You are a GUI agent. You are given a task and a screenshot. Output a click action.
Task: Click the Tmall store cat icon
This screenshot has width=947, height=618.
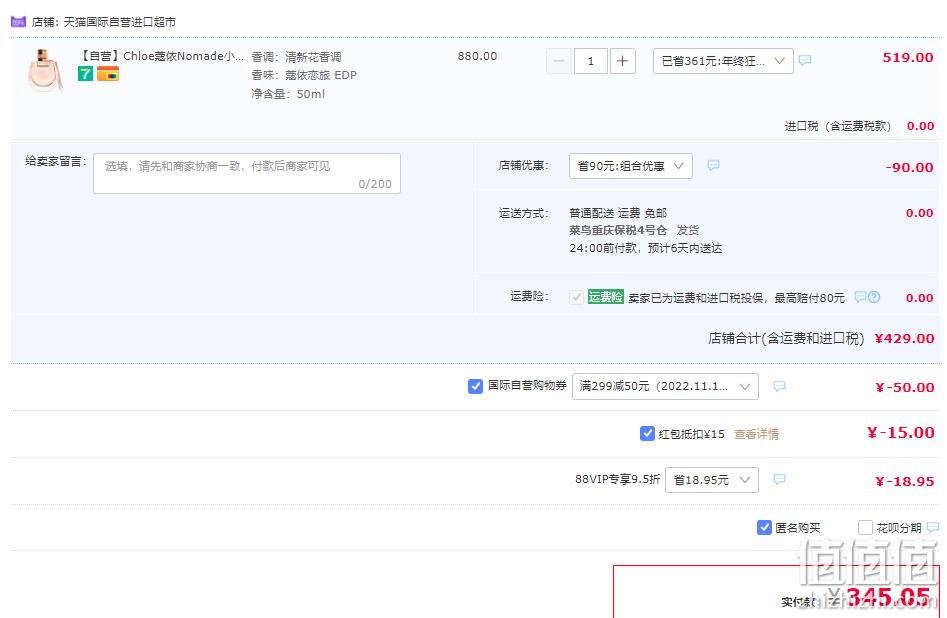[18, 22]
